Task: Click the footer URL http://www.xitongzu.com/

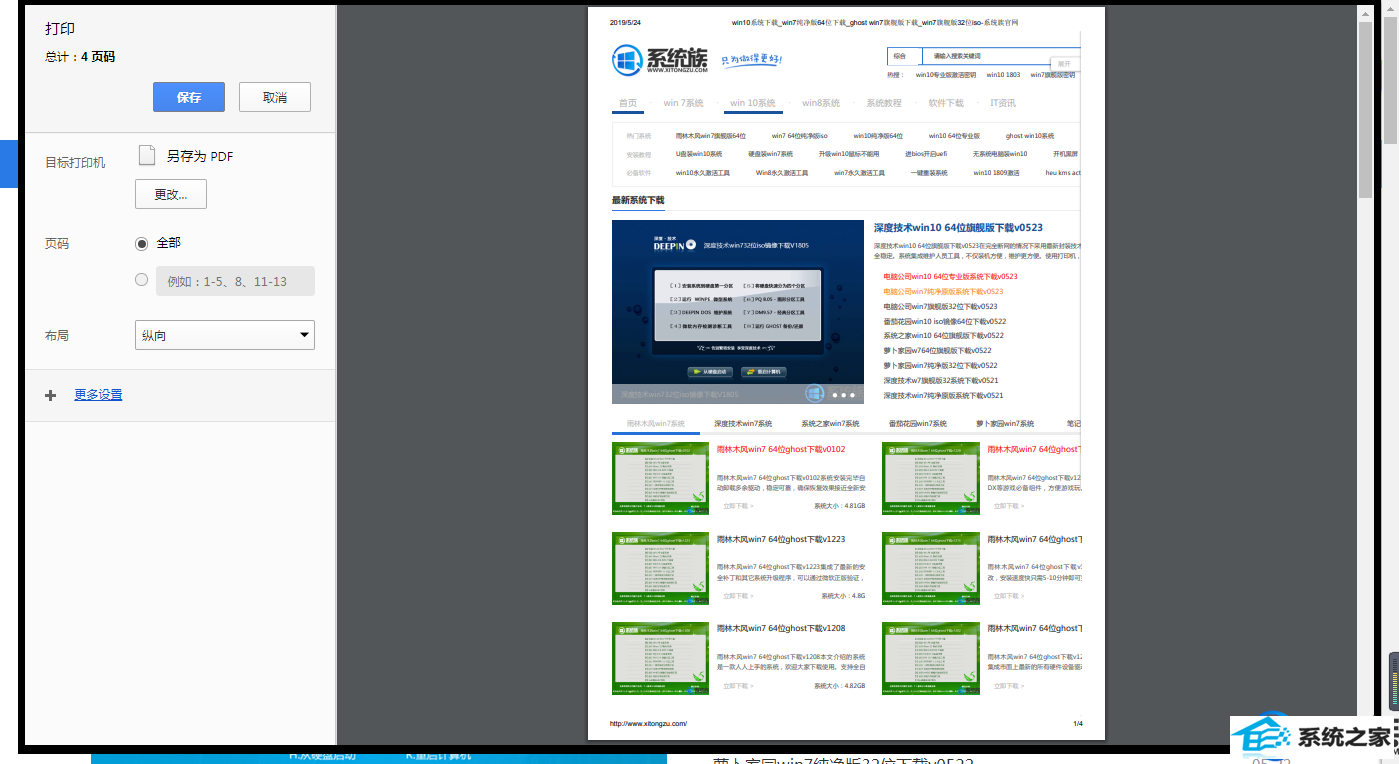Action: (x=648, y=723)
